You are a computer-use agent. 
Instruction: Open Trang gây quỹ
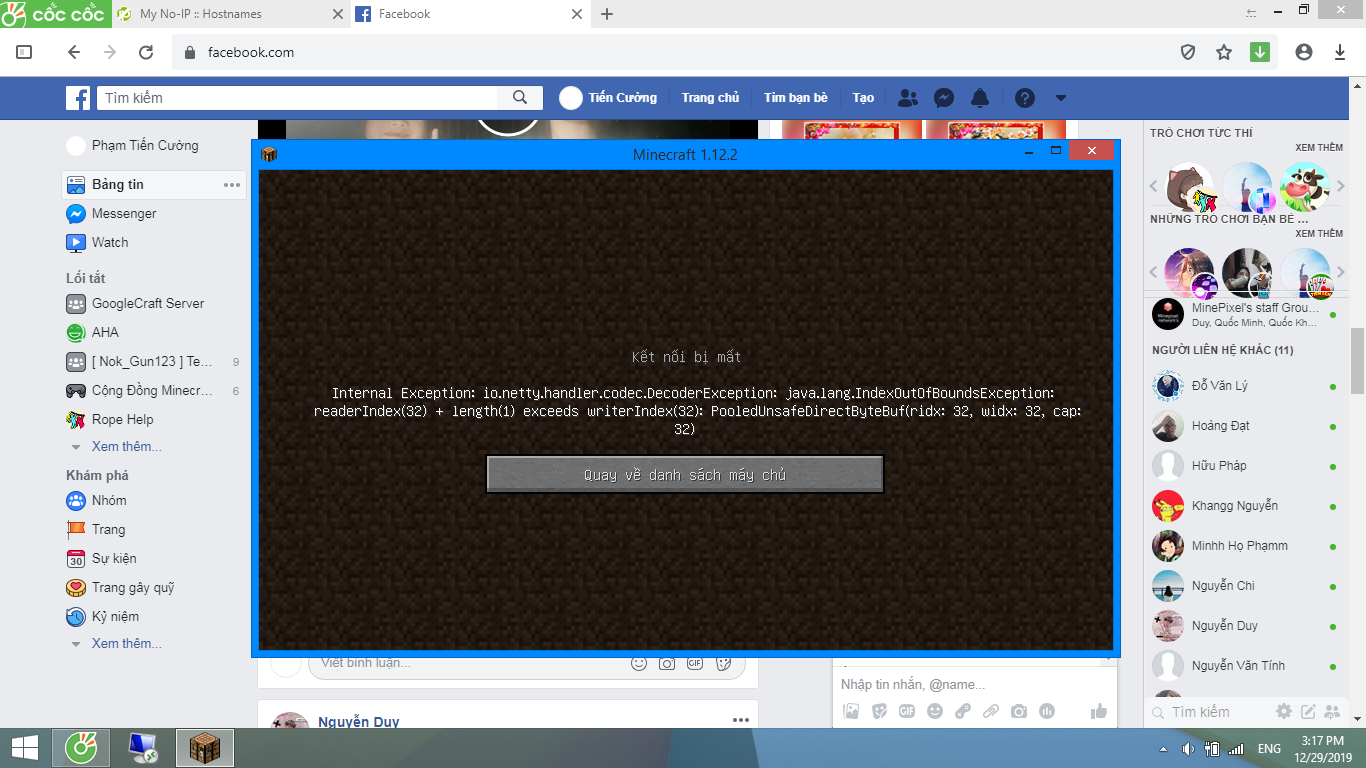coord(120,588)
